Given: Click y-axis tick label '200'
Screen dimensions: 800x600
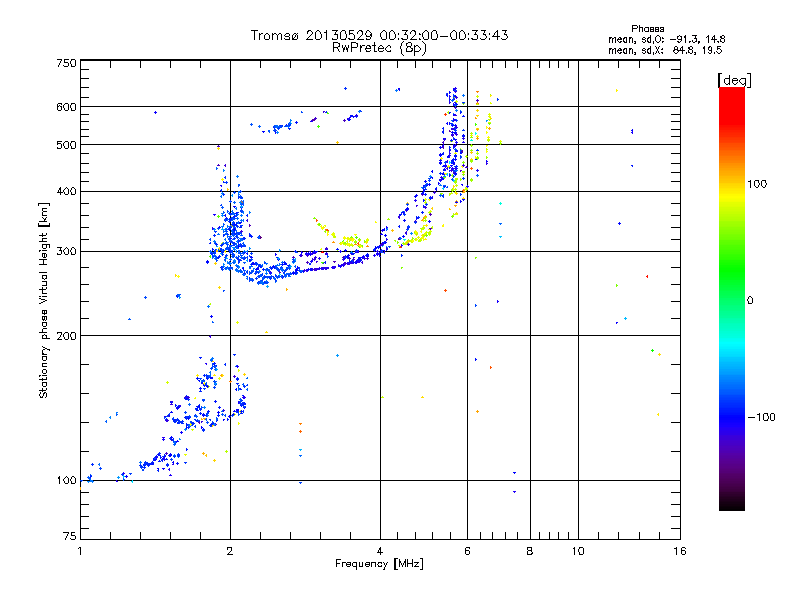Looking at the screenshot, I should (66, 336).
